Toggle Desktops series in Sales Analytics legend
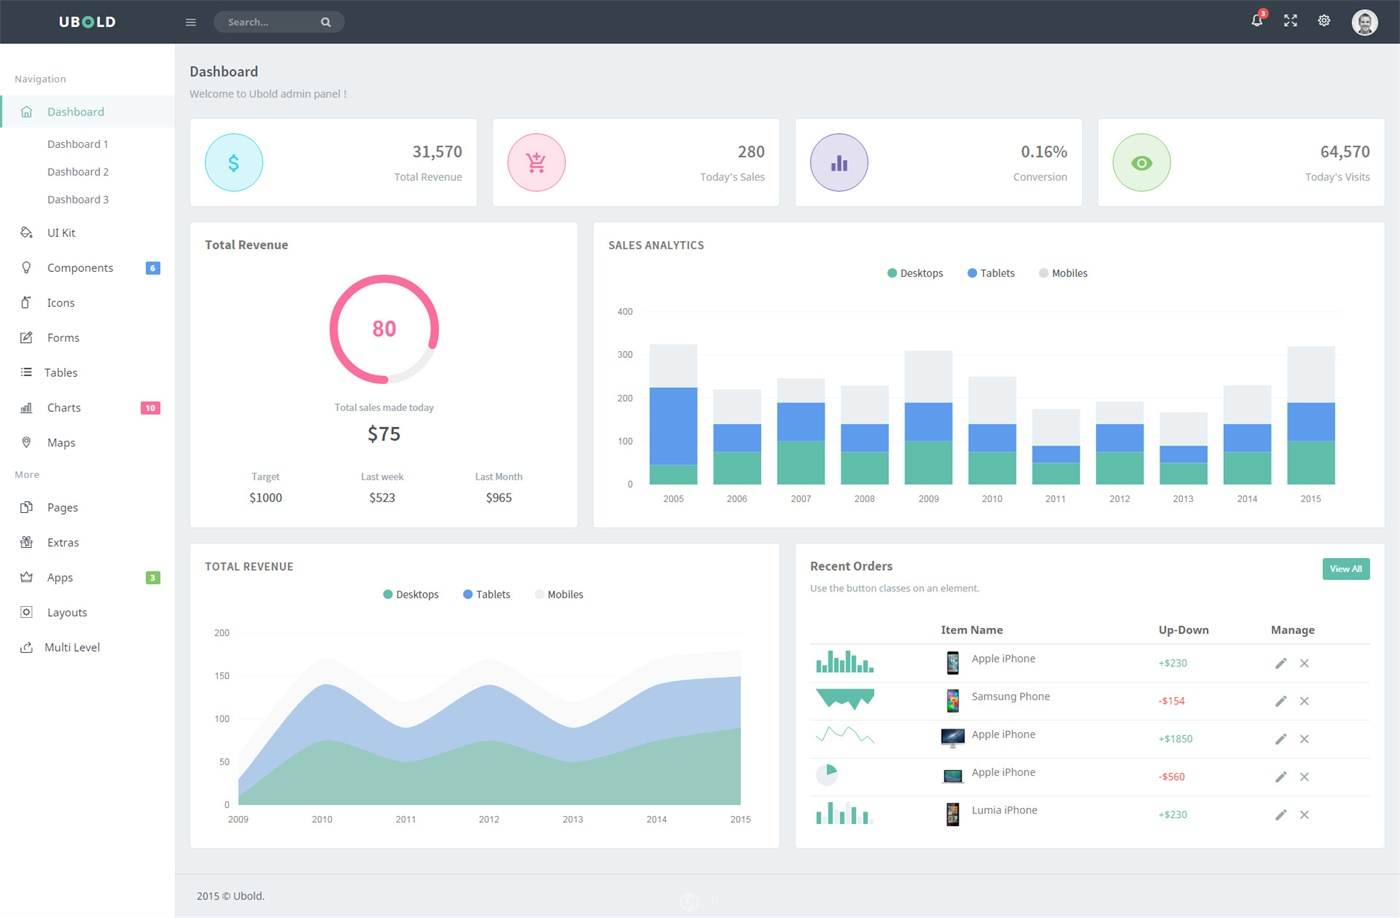 pyautogui.click(x=915, y=273)
